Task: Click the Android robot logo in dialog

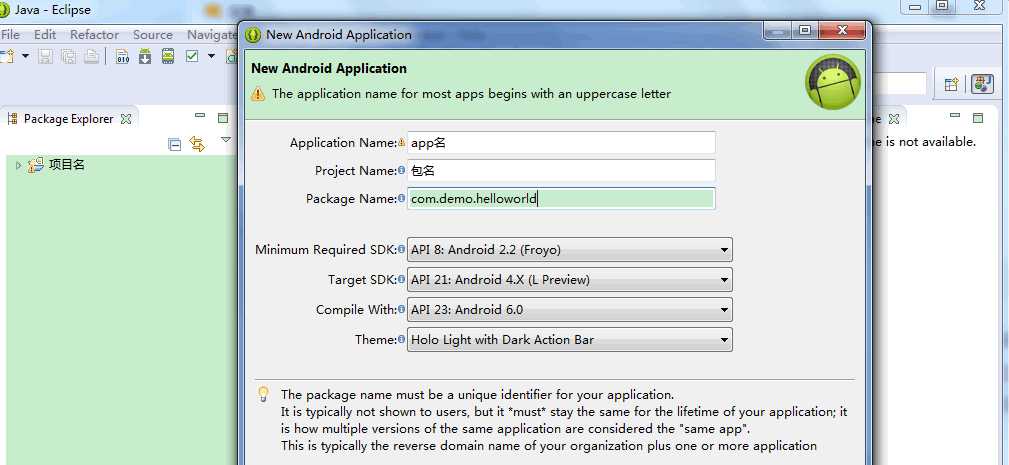Action: pos(833,82)
